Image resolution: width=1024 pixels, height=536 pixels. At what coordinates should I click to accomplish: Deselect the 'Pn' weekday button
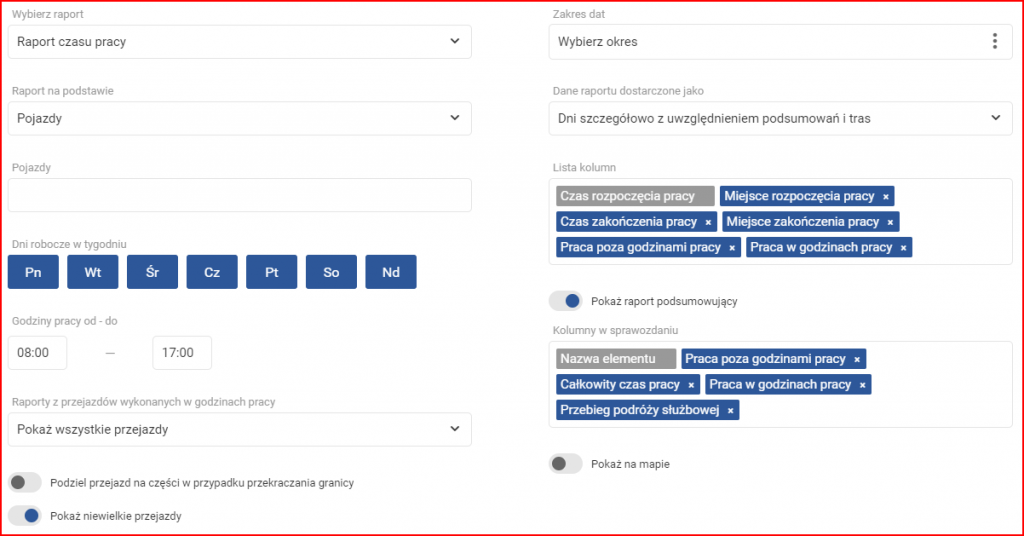pyautogui.click(x=33, y=272)
